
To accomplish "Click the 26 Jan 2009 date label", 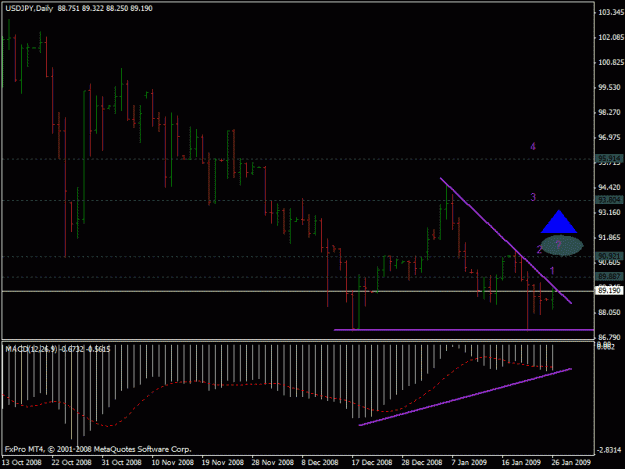I will [x=571, y=462].
